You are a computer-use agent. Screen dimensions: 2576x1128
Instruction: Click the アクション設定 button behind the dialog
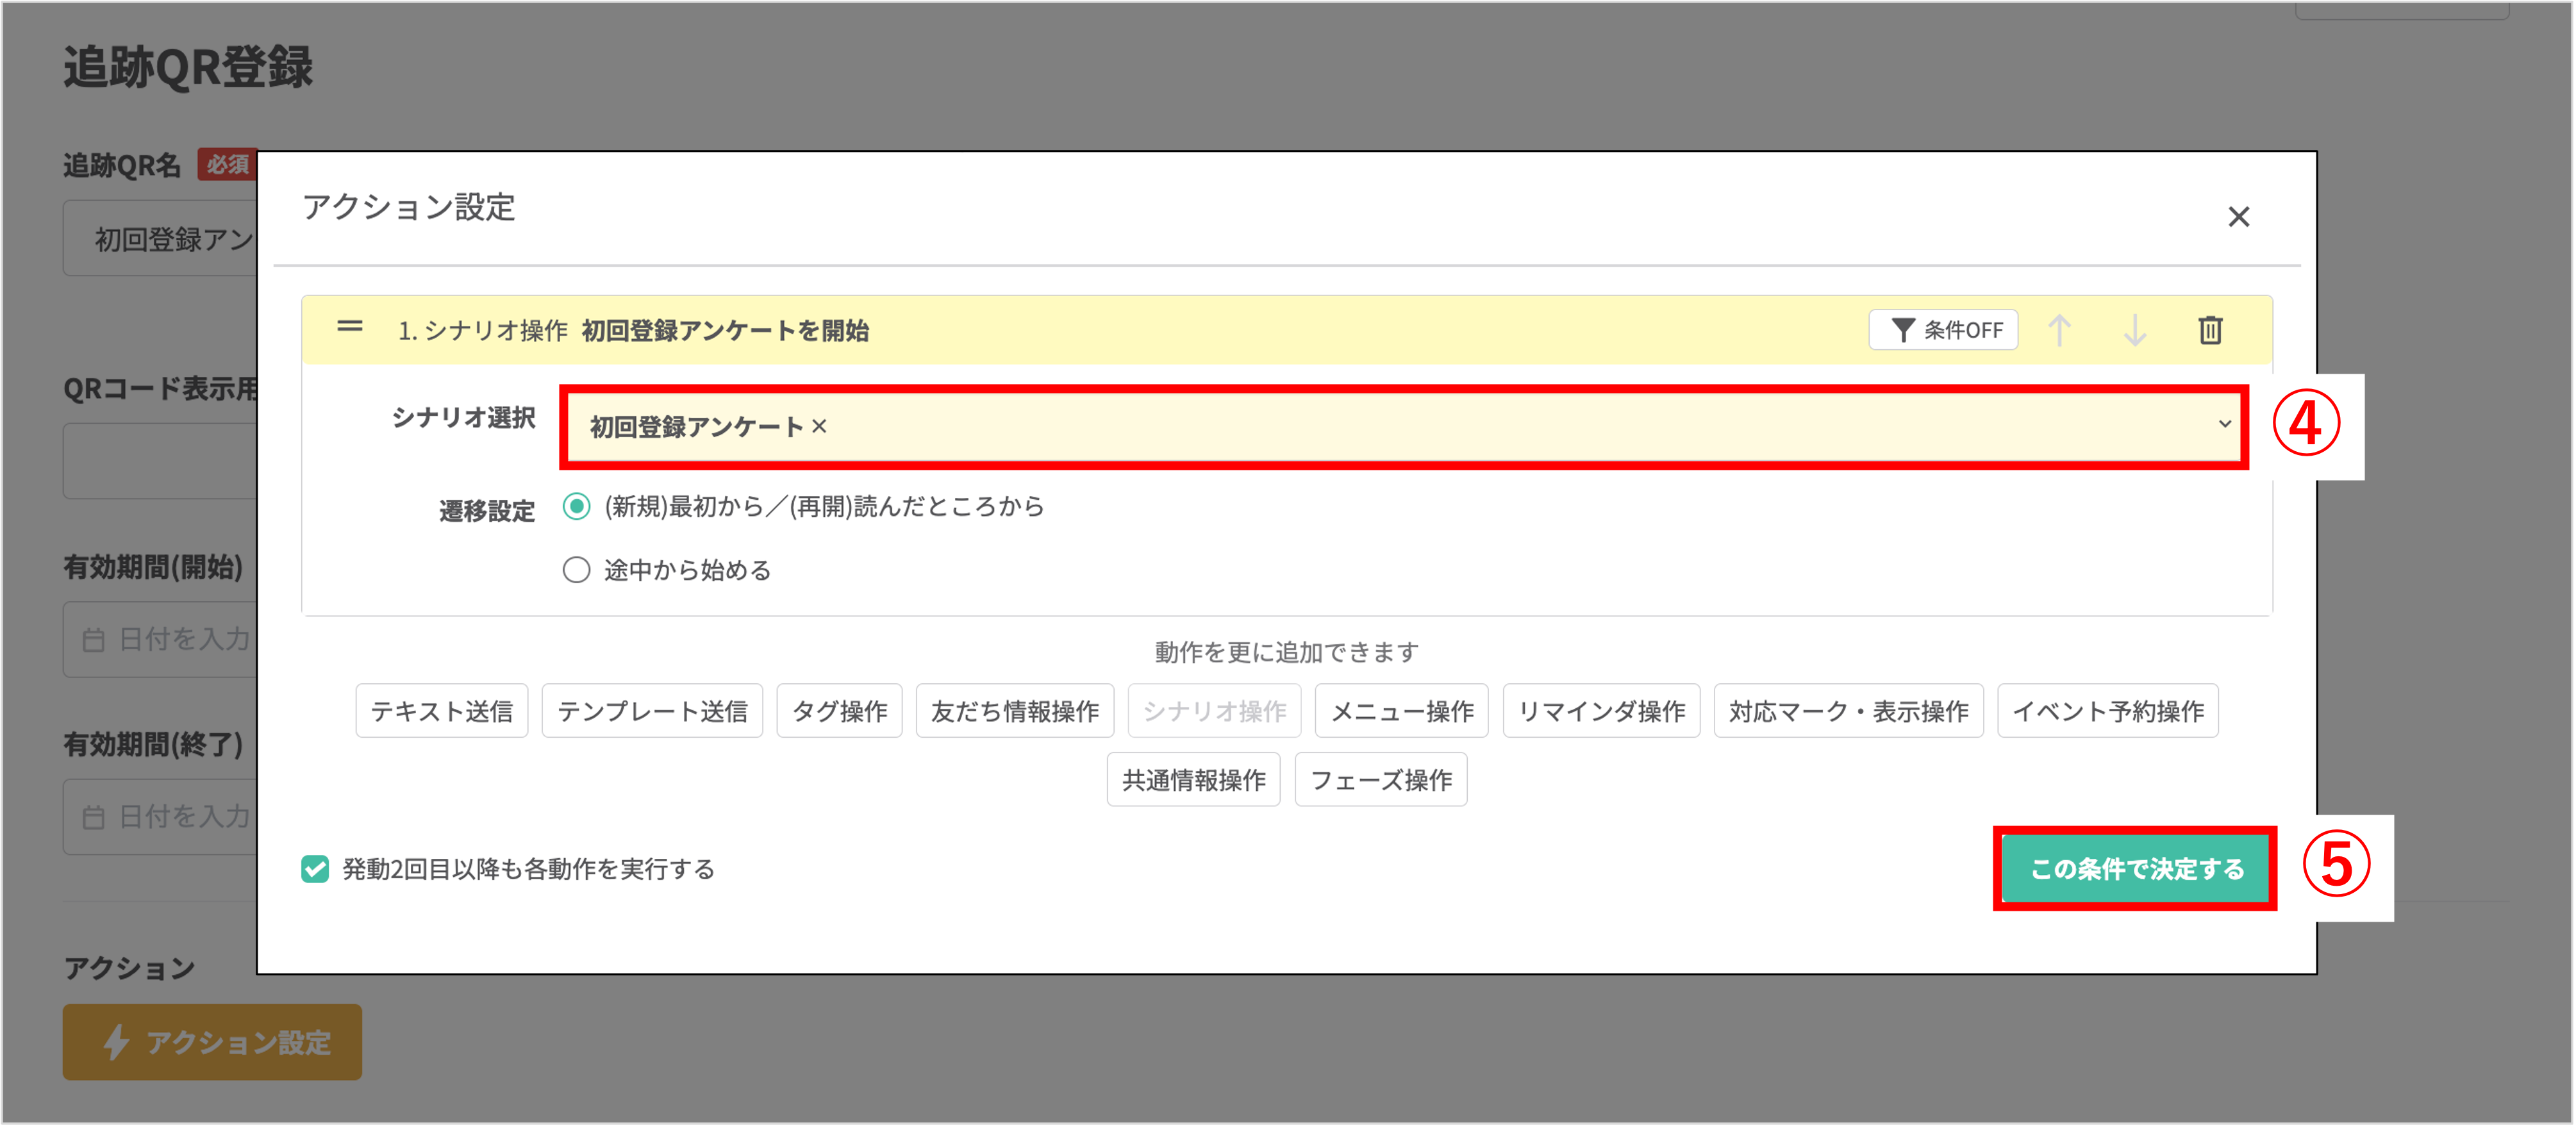point(212,1042)
